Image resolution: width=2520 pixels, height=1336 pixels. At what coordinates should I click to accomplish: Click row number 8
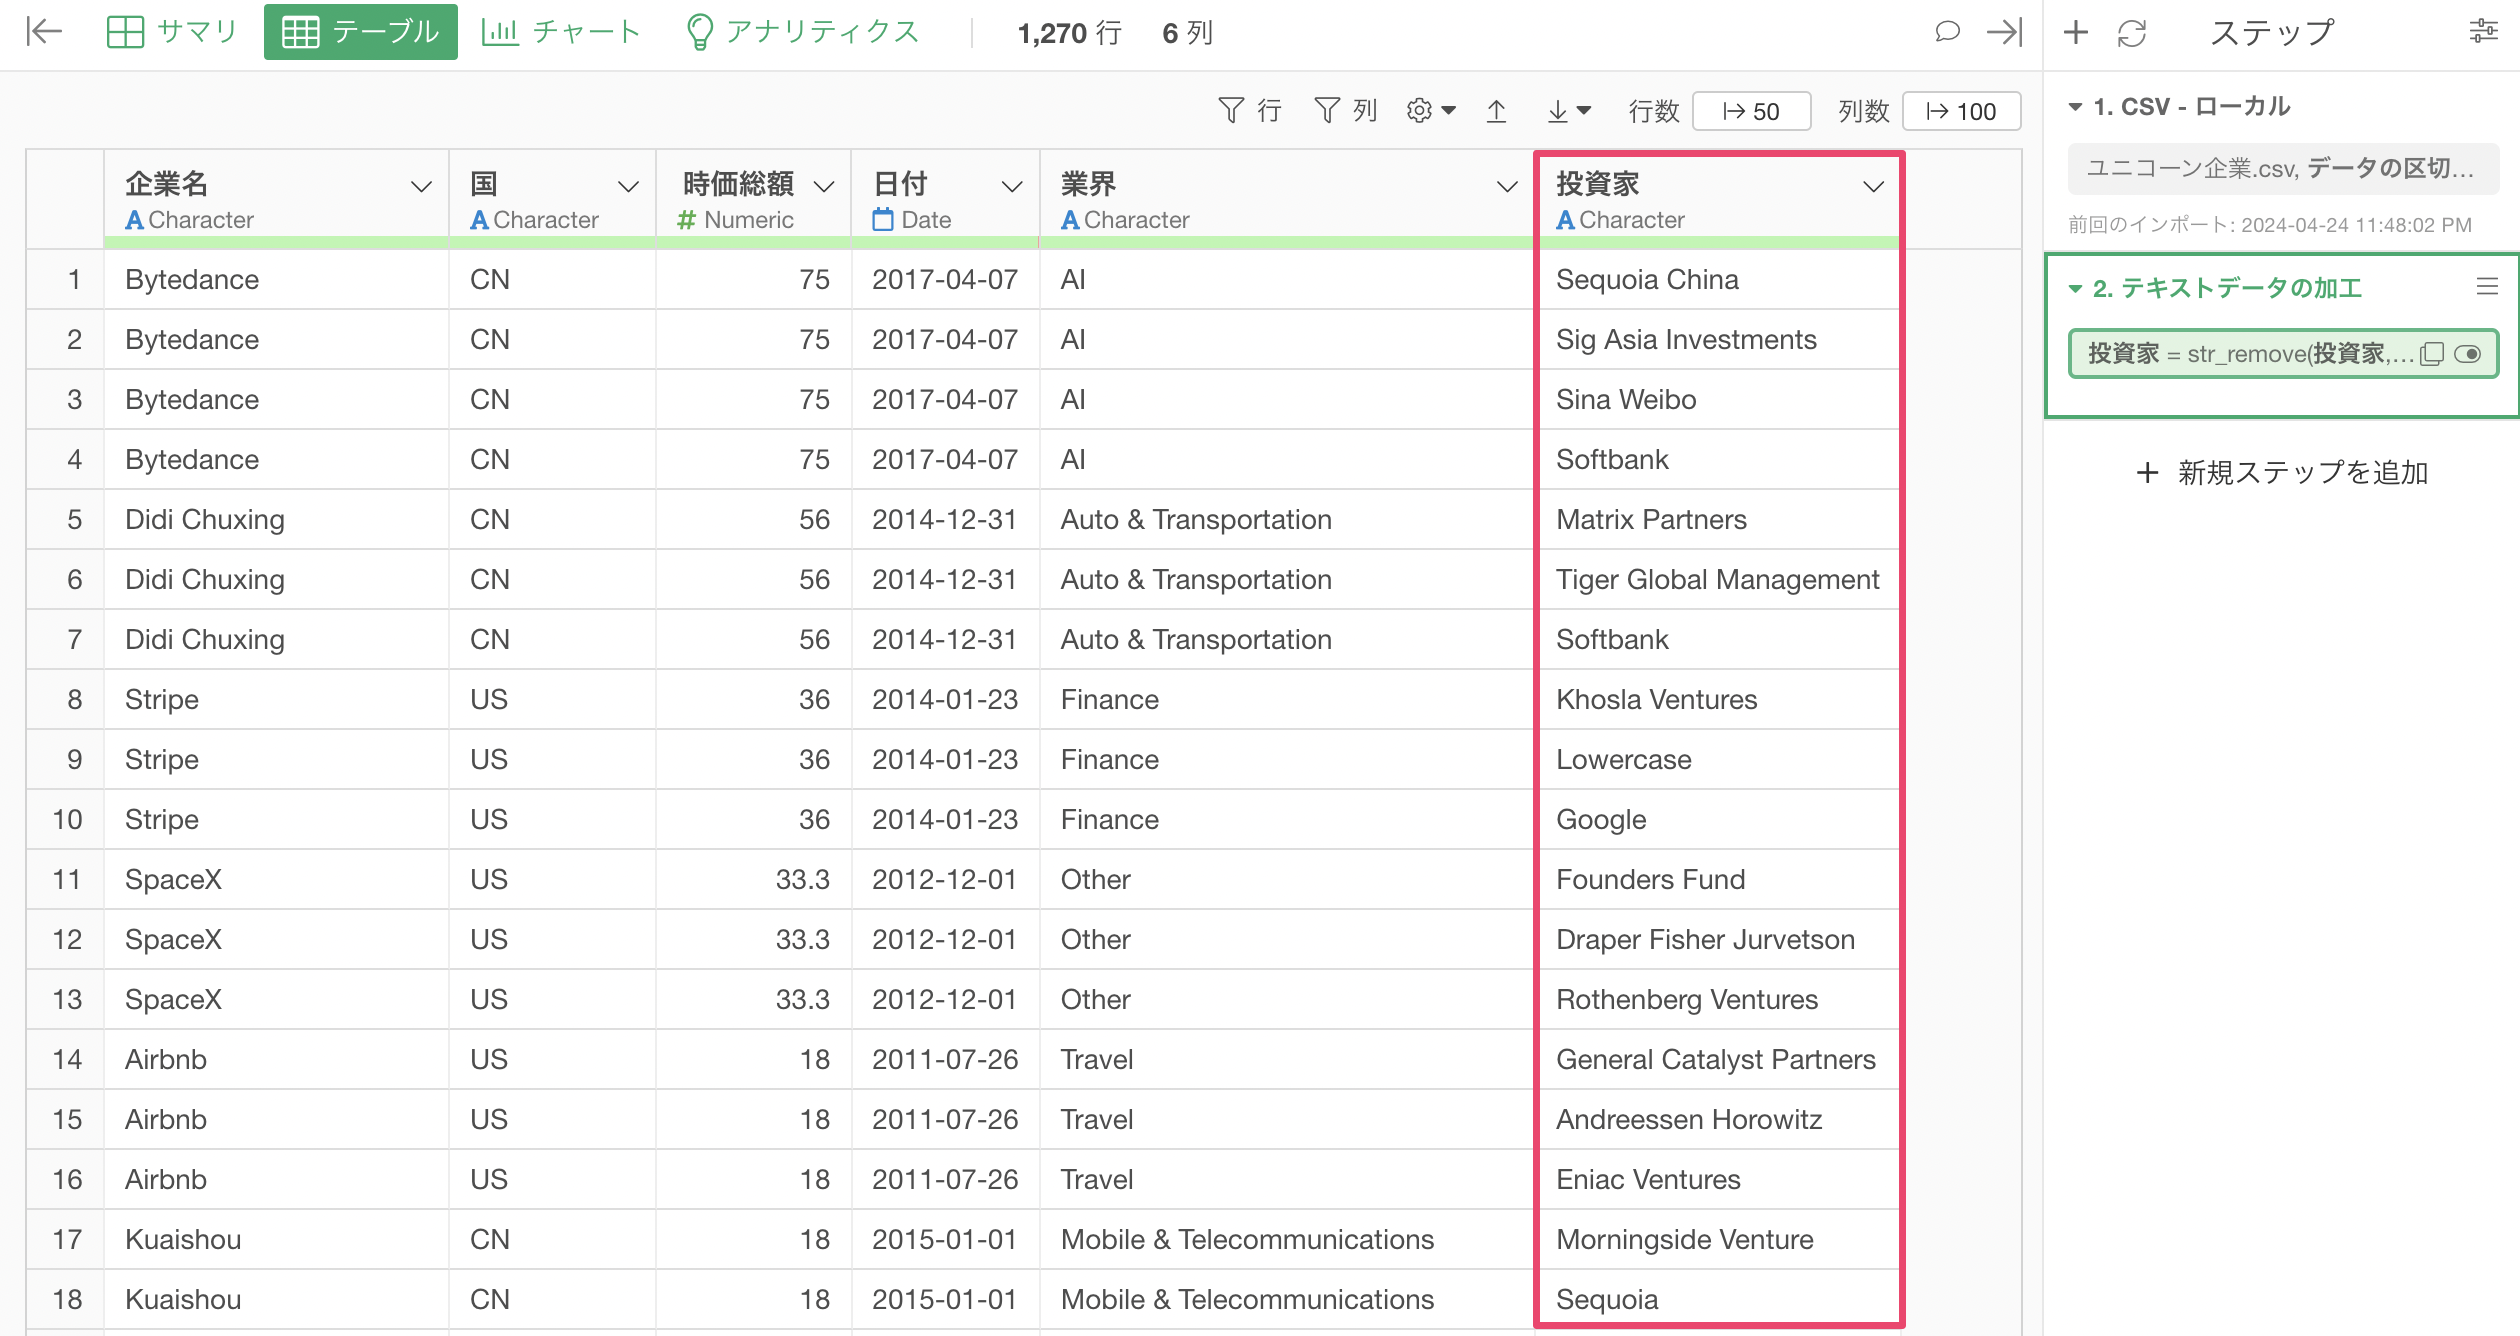[x=74, y=700]
